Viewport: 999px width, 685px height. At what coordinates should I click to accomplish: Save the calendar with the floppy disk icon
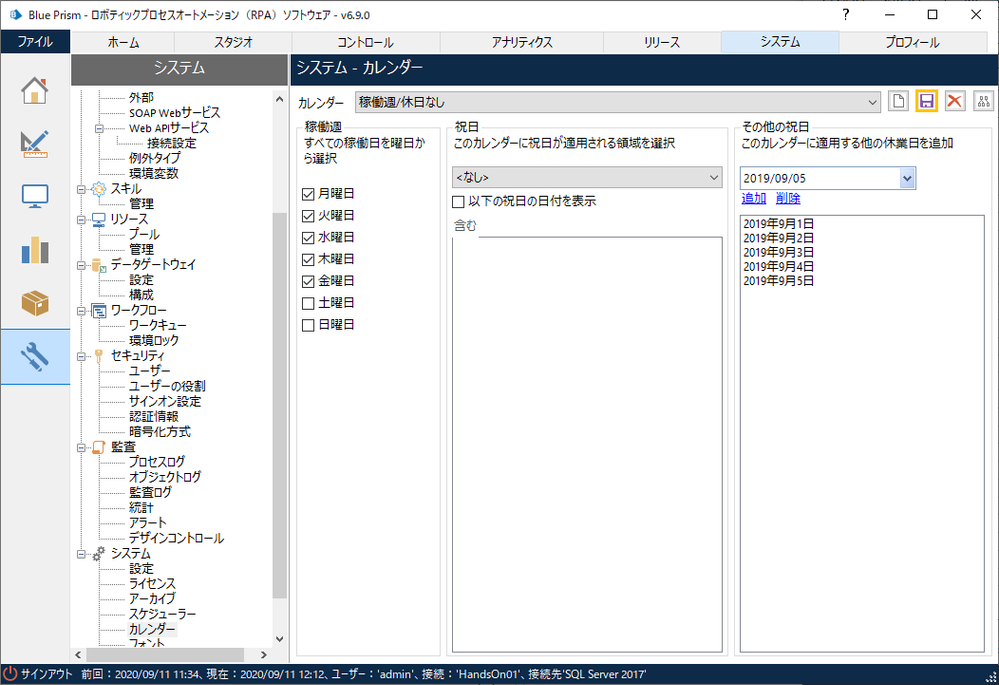[926, 101]
